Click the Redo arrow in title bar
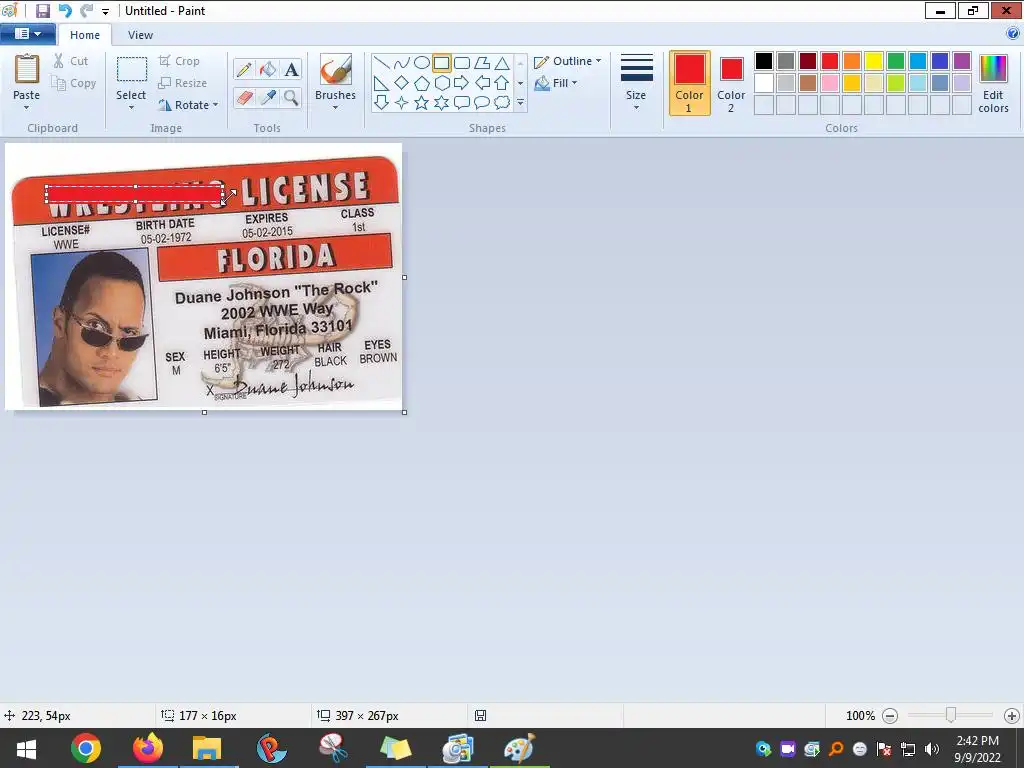This screenshot has width=1024, height=768. [x=86, y=10]
